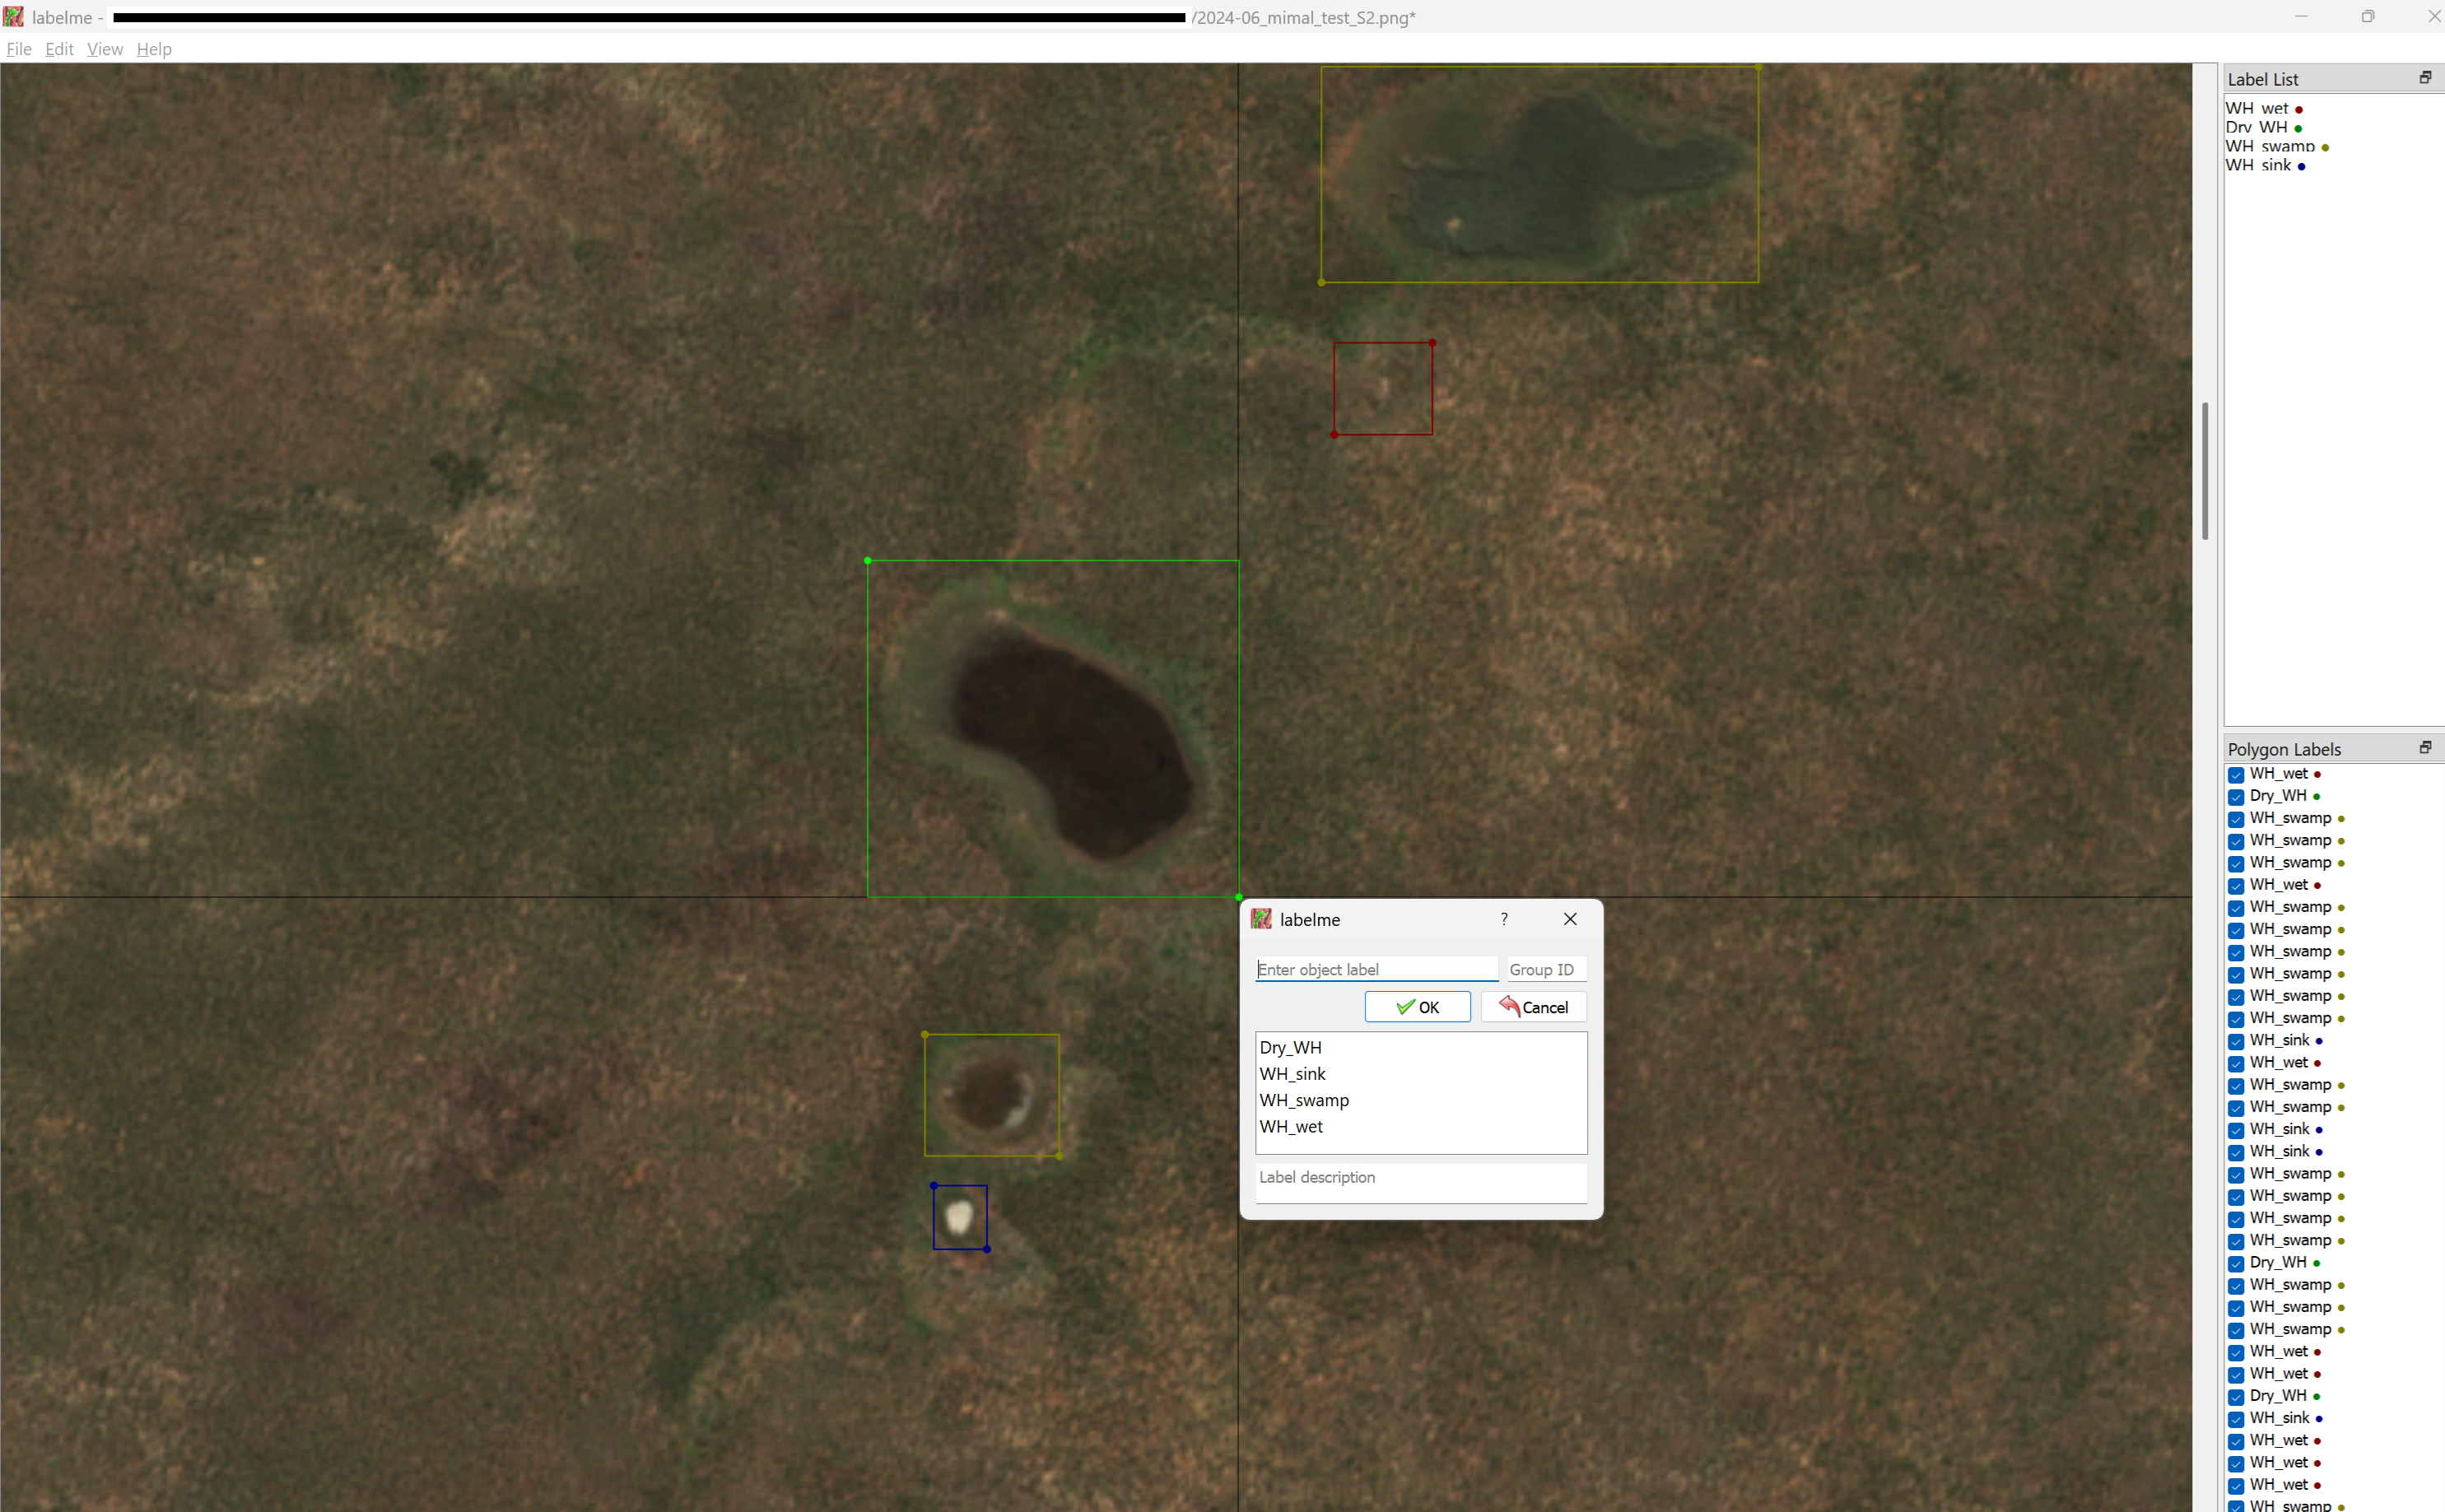Viewport: 2445px width, 1512px height.
Task: Select Dry_WH in the dialog label list
Action: pos(1290,1047)
